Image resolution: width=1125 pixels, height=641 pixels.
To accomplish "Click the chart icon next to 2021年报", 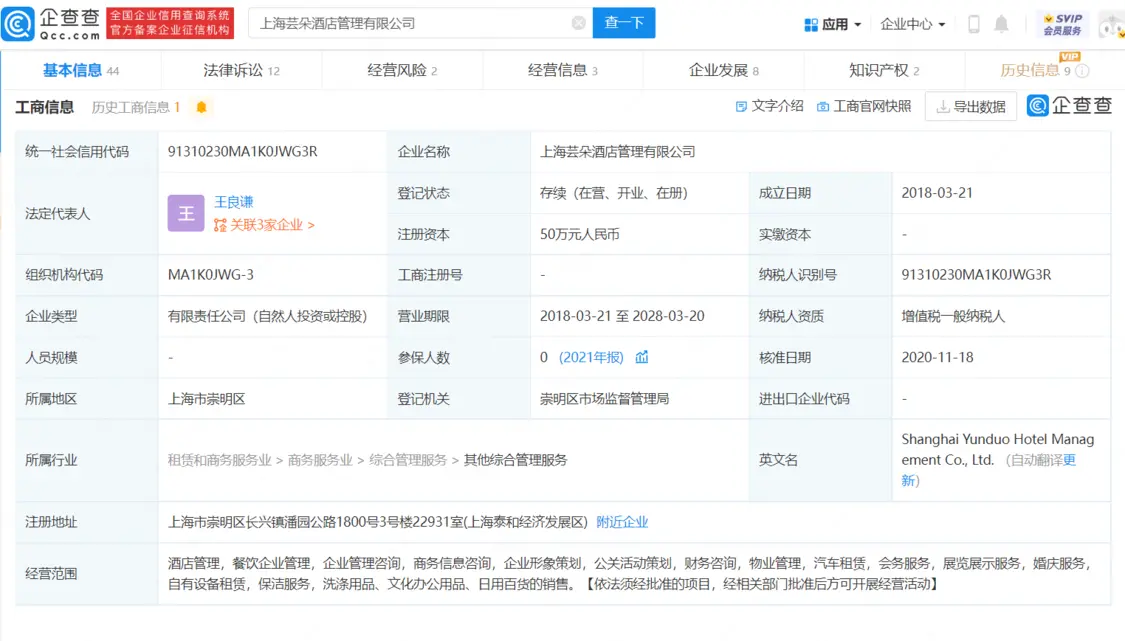I will tap(641, 357).
